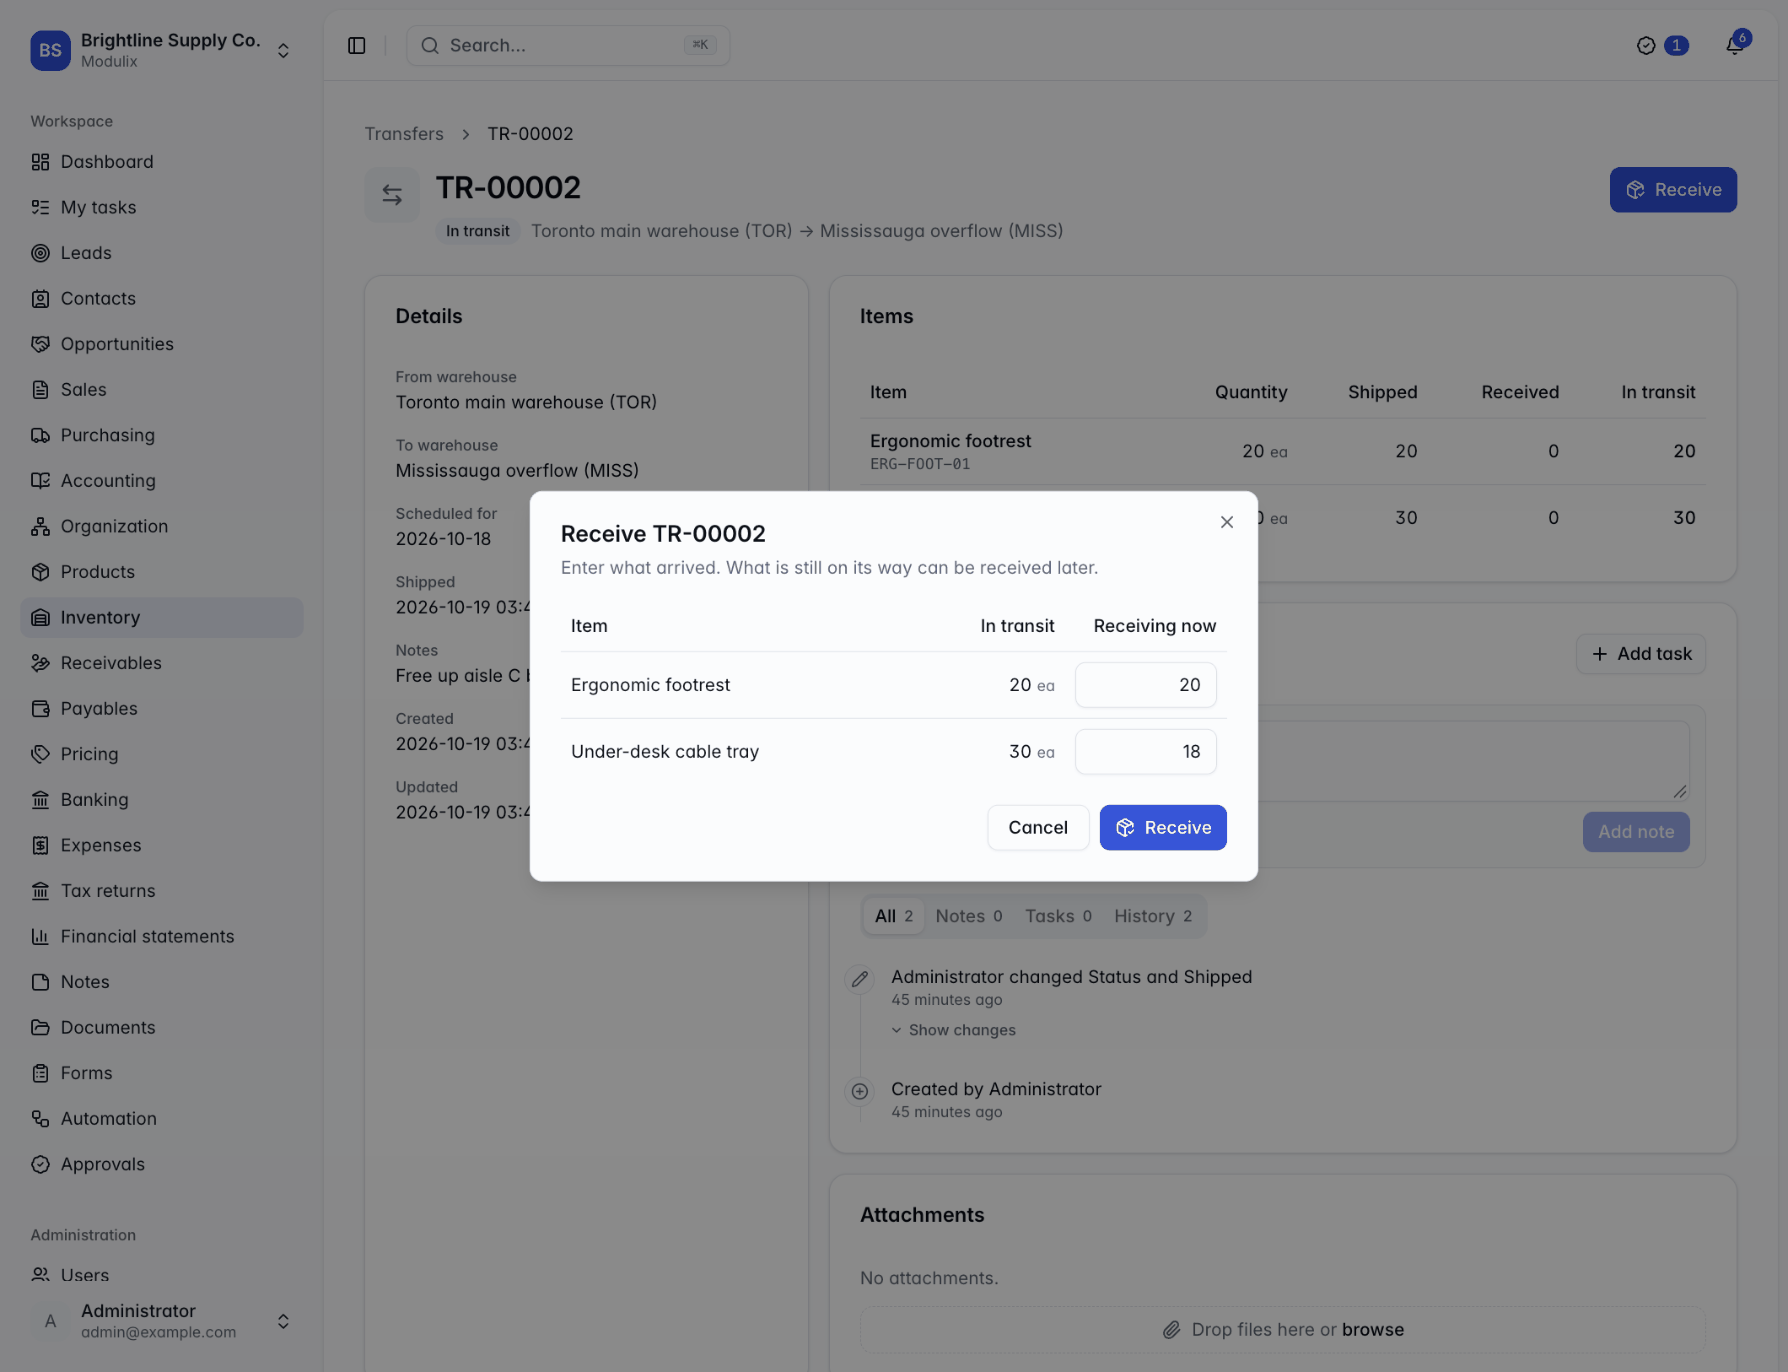Click Receive button in page header

point(1673,190)
